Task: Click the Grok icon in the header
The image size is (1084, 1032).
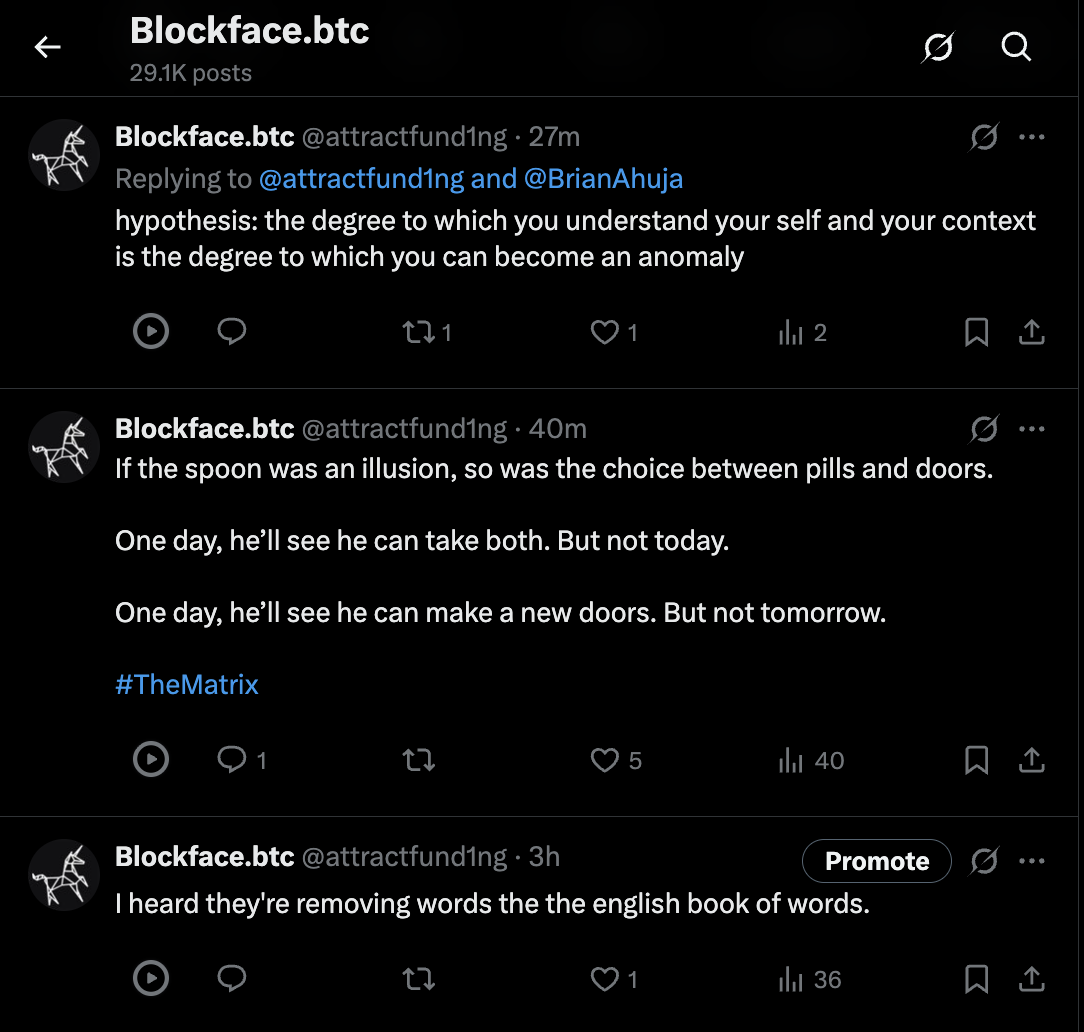Action: pos(937,47)
